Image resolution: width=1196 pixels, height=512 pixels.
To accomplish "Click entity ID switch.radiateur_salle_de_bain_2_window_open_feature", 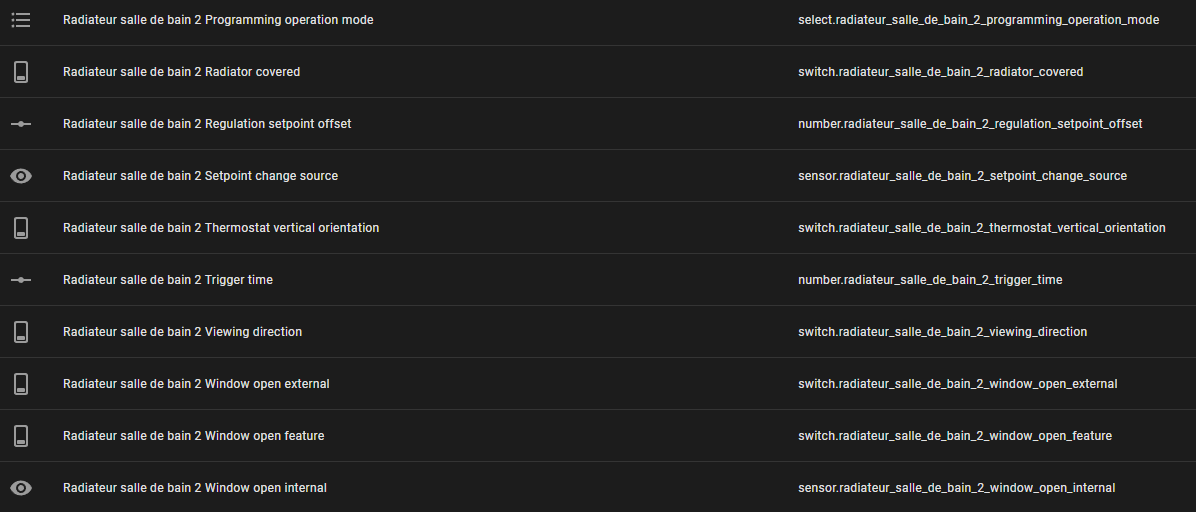I will 955,436.
